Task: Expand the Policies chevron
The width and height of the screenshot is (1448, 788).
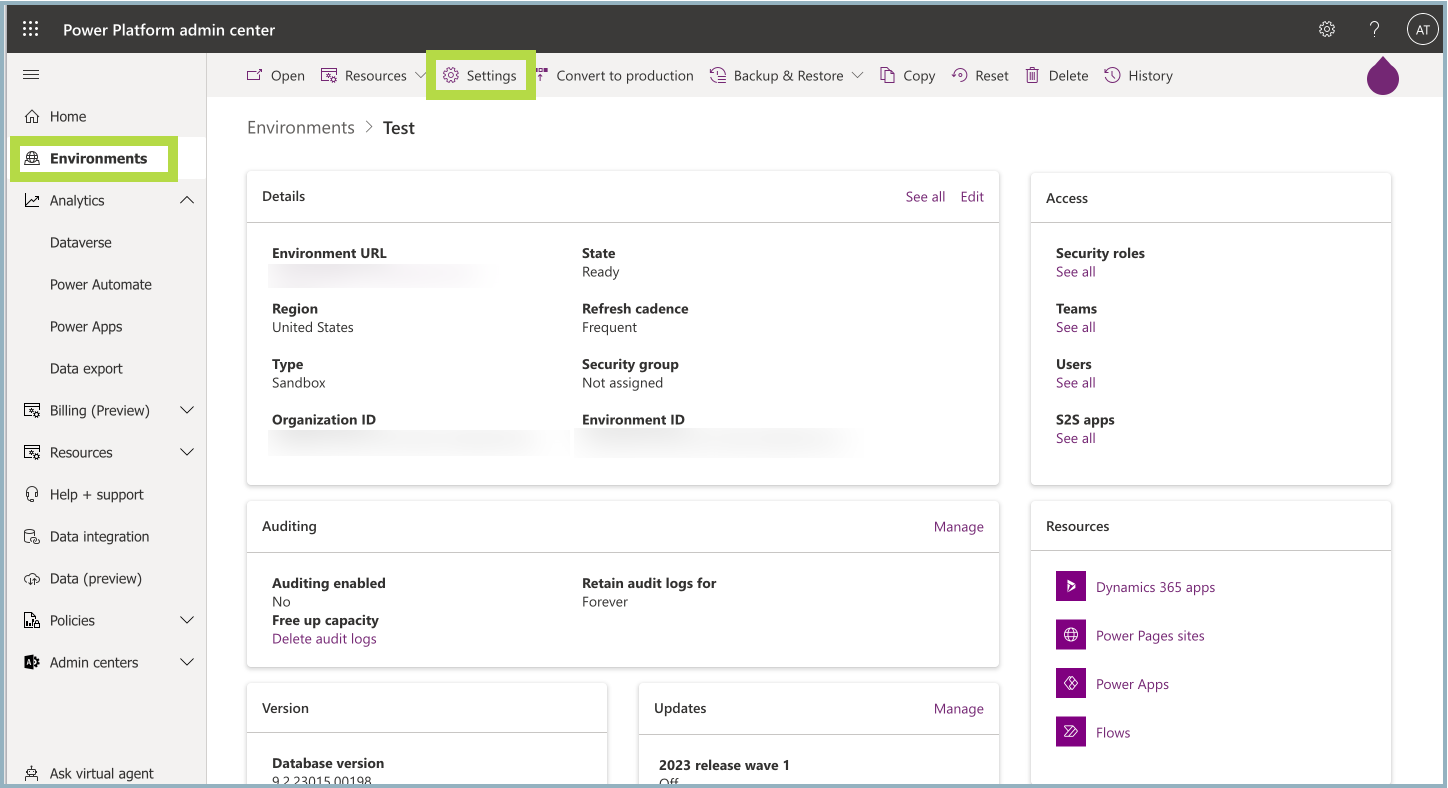Action: pos(187,621)
